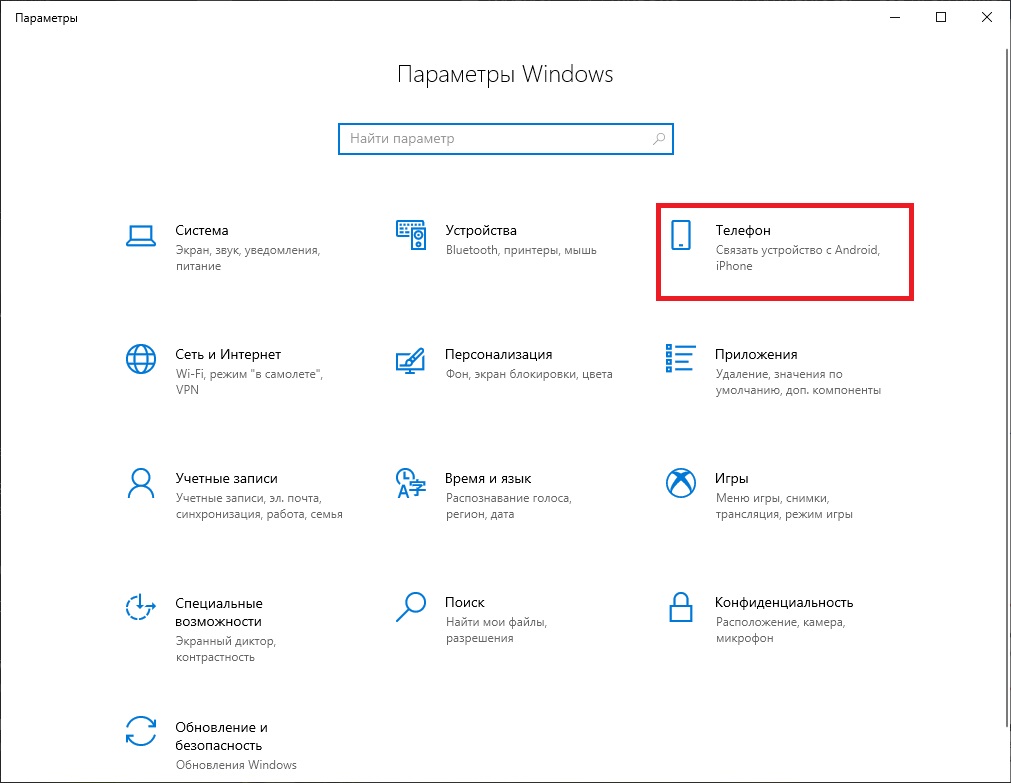The image size is (1011, 783).
Task: Open the Время и язык heading
Action: coord(488,479)
